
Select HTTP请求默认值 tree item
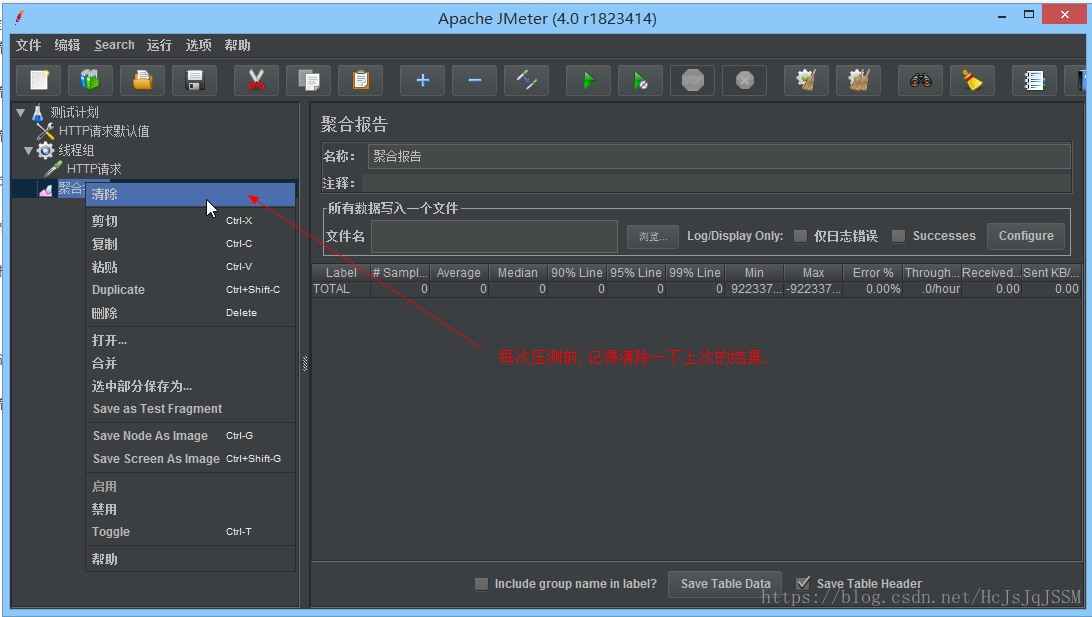[x=104, y=131]
